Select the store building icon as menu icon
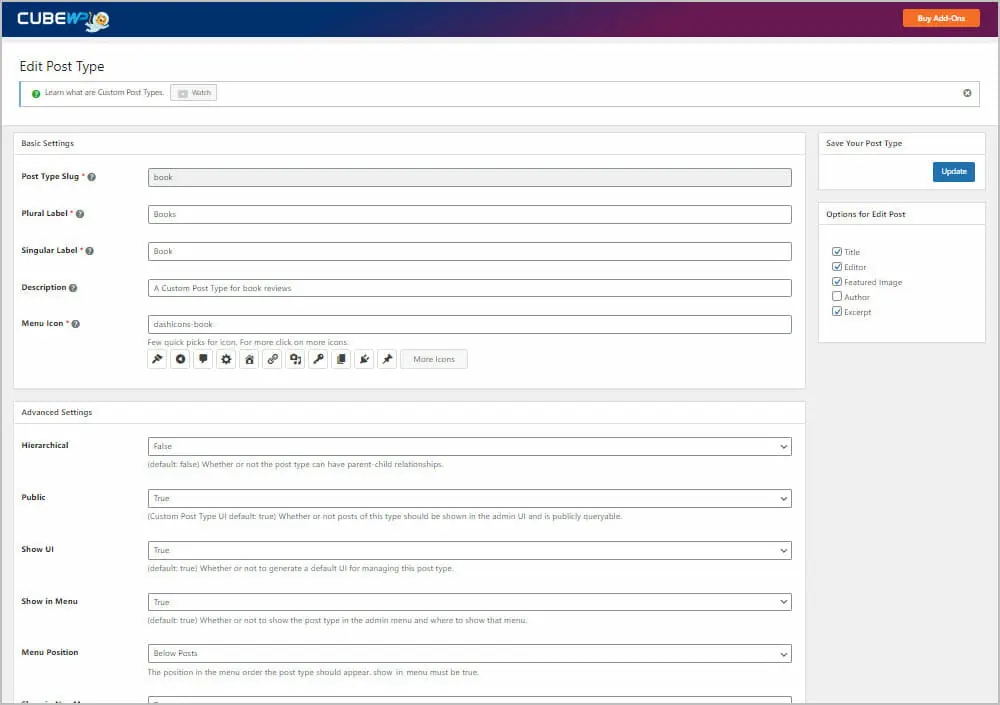Image resolution: width=1000 pixels, height=705 pixels. coord(249,358)
